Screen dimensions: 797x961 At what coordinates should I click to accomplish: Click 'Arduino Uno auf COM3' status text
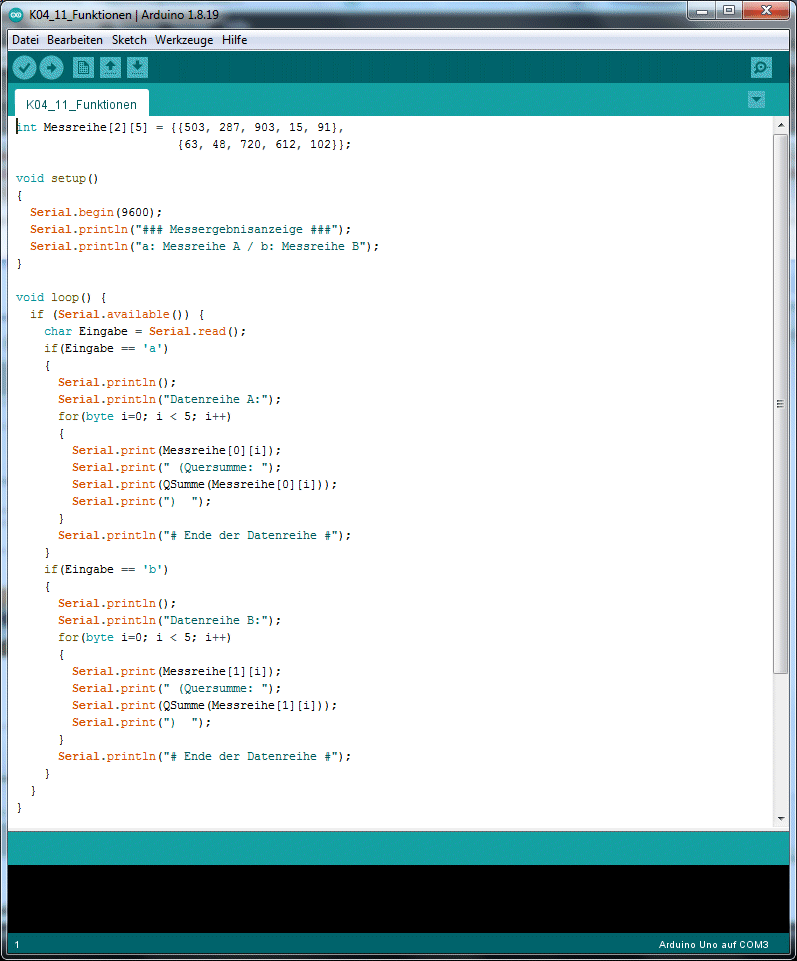click(714, 944)
